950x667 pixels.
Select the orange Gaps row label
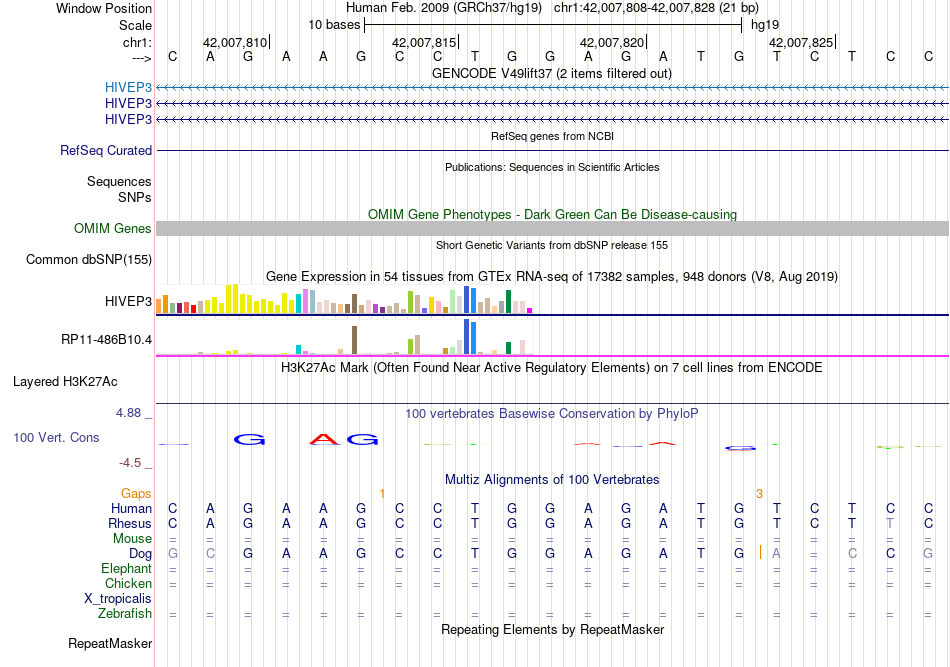coord(136,493)
